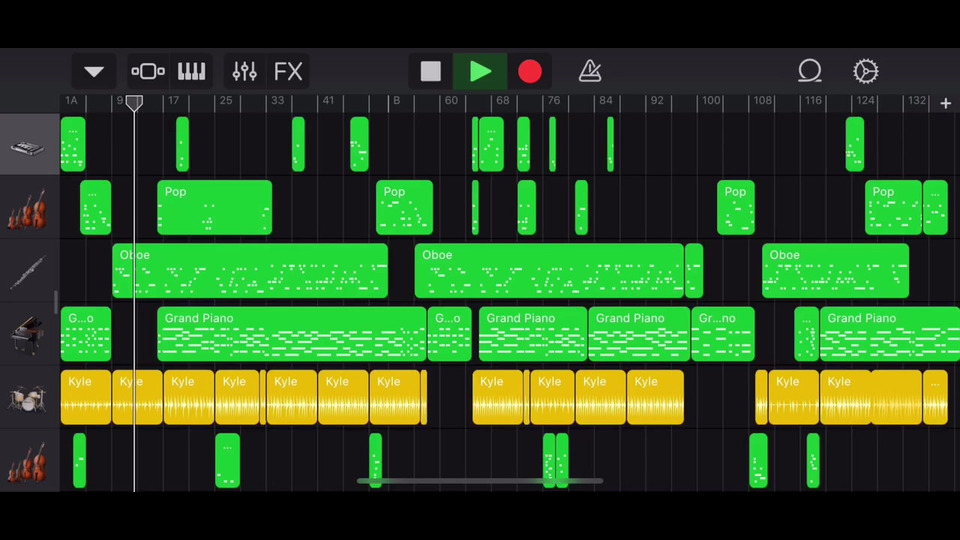The image size is (960, 540).
Task: Select the Grand Piano track header
Action: 29,334
